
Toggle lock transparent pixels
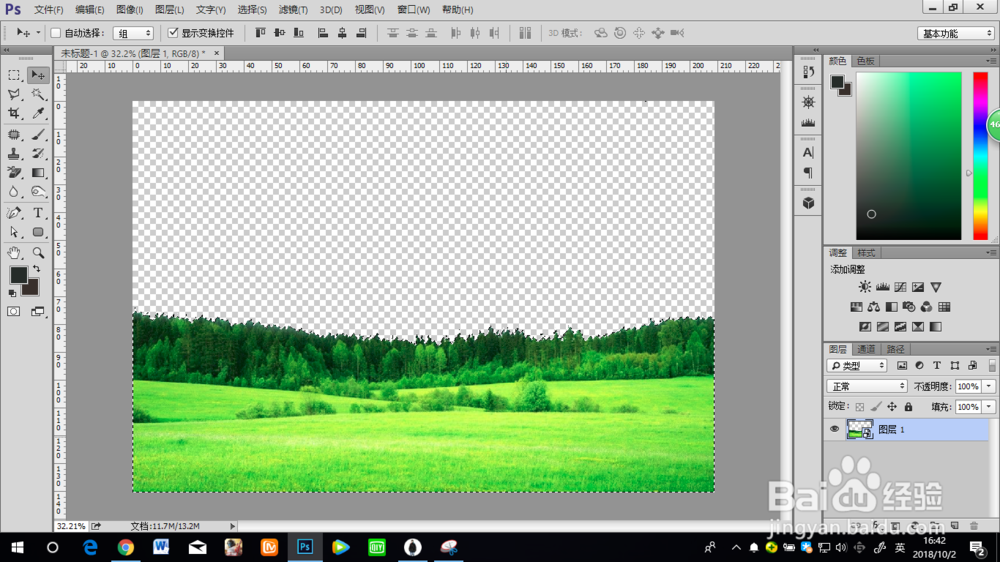(860, 406)
